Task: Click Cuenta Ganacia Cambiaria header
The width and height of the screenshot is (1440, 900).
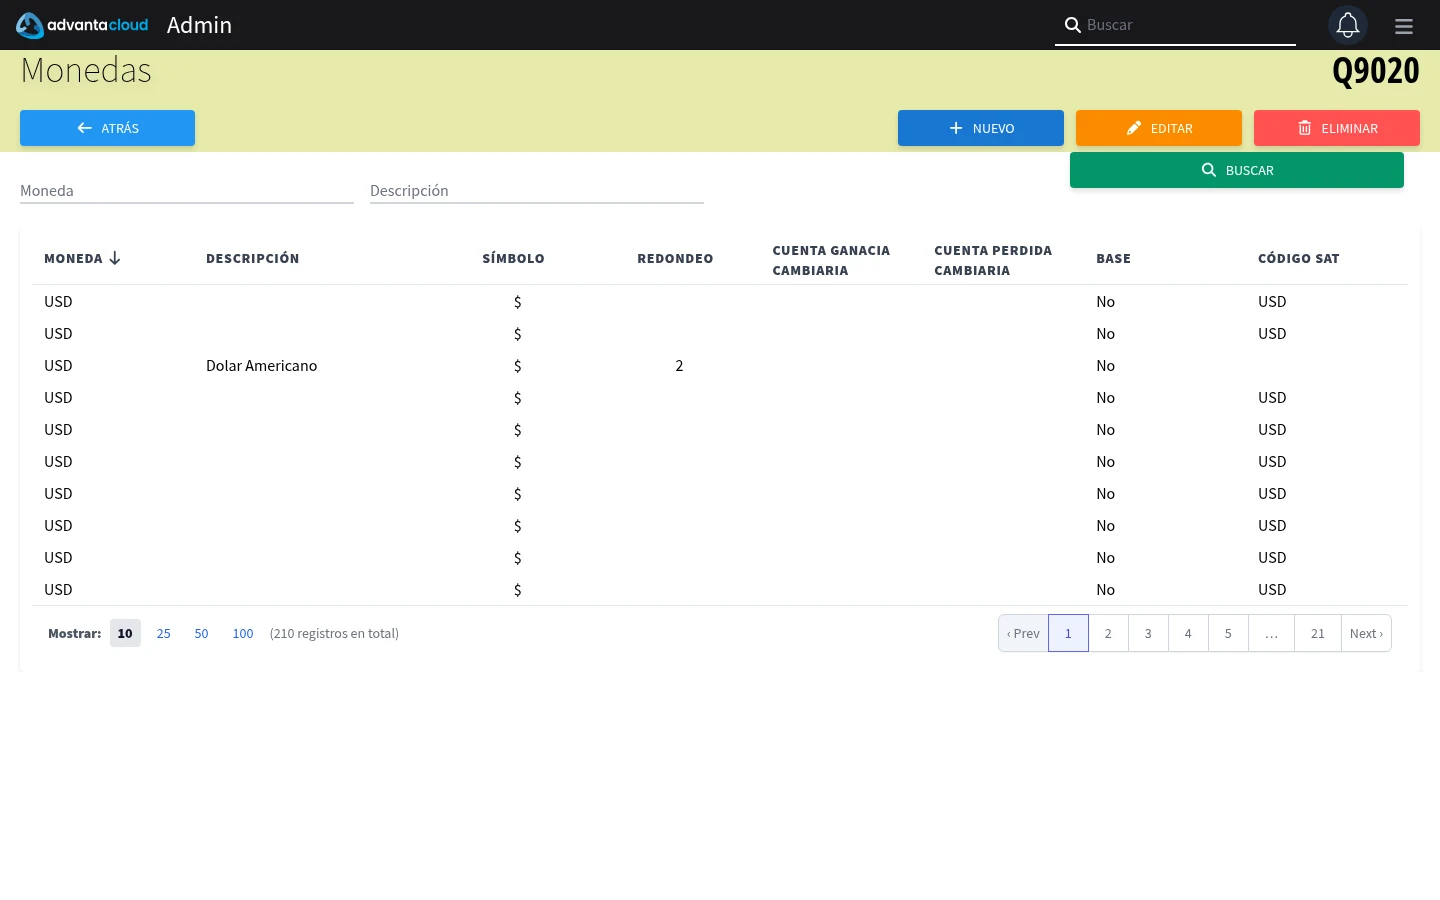Action: pos(831,260)
